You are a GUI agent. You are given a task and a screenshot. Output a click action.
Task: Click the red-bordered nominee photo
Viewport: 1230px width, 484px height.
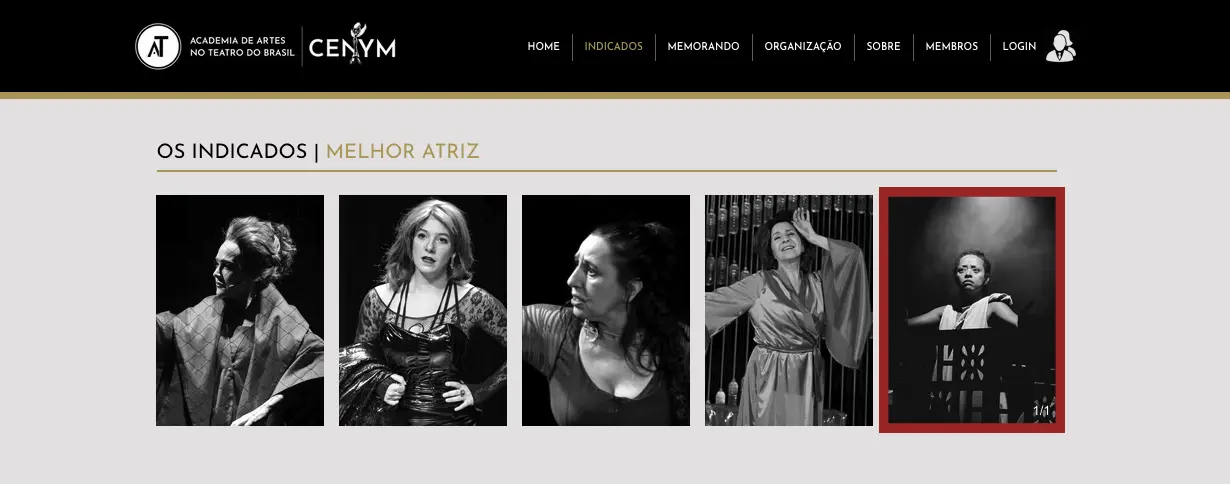(972, 310)
